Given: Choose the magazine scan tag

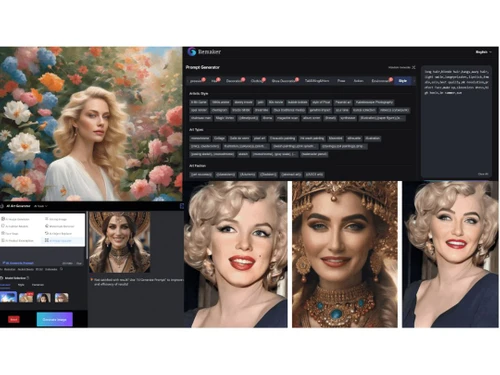Looking at the screenshot, I should [288, 118].
